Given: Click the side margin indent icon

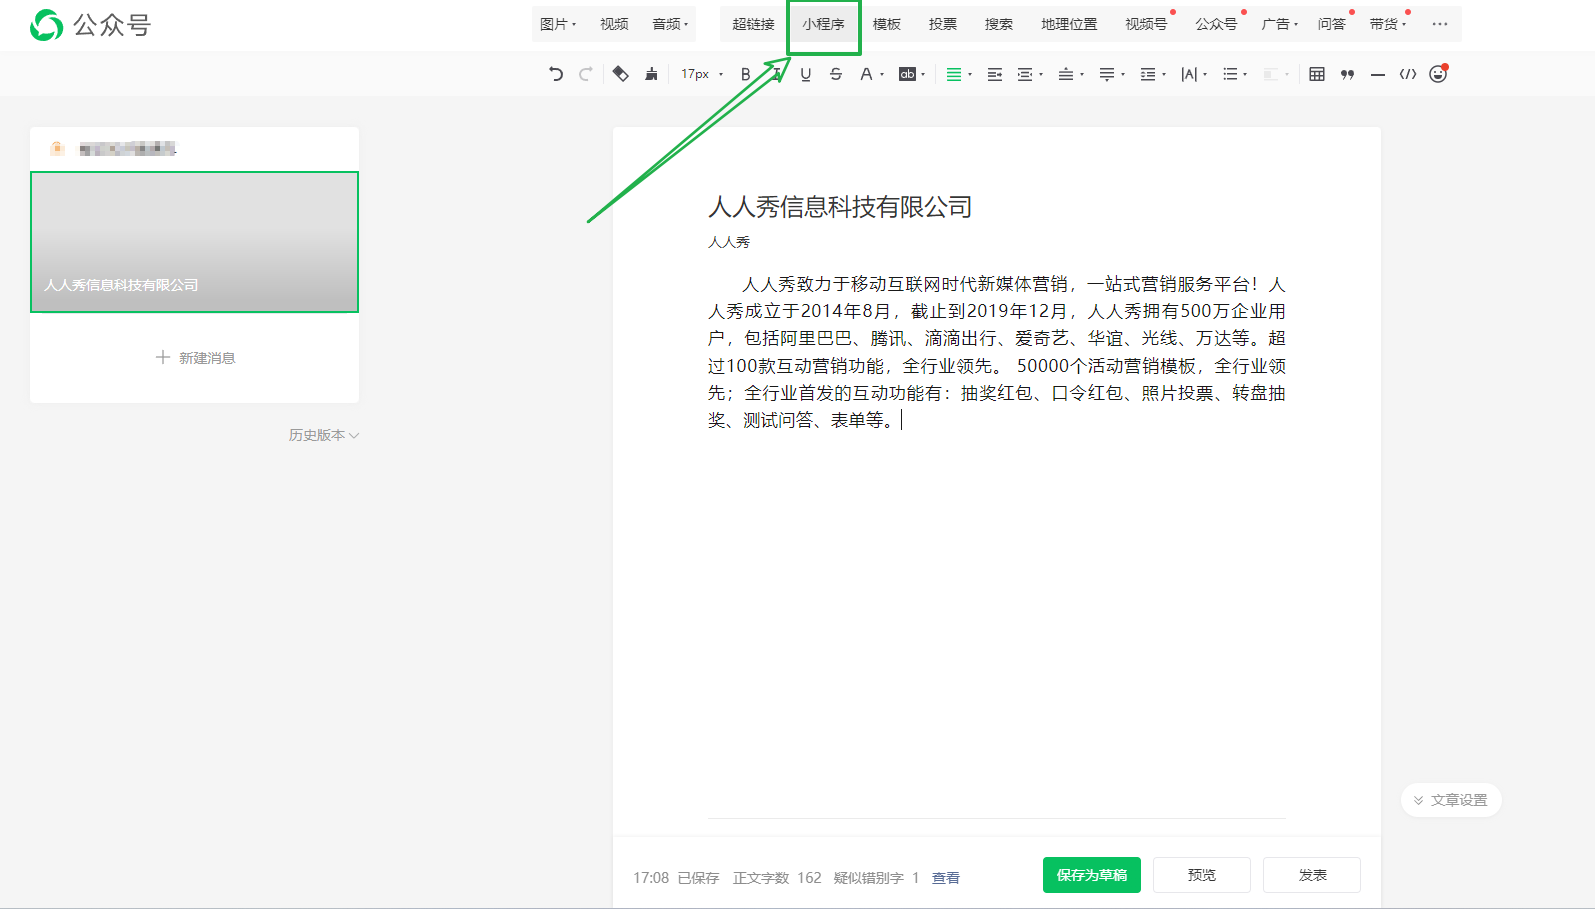Looking at the screenshot, I should [1025, 74].
